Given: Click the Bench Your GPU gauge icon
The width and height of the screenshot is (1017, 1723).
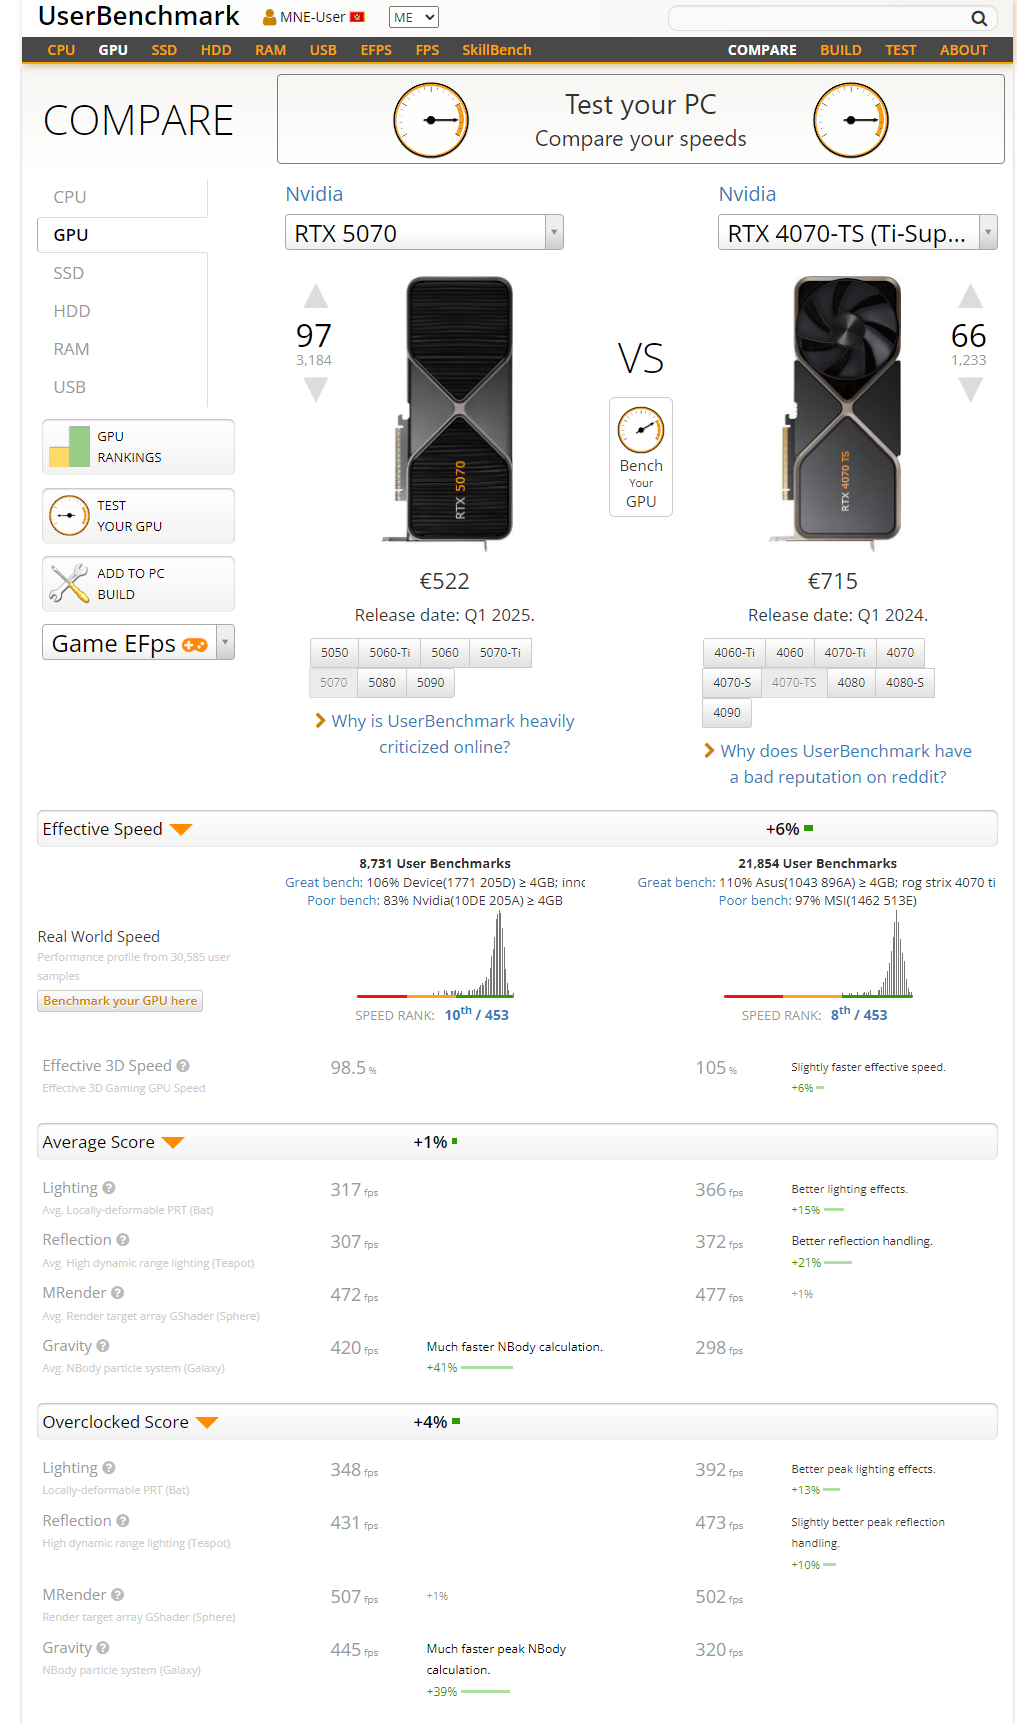Looking at the screenshot, I should [641, 430].
